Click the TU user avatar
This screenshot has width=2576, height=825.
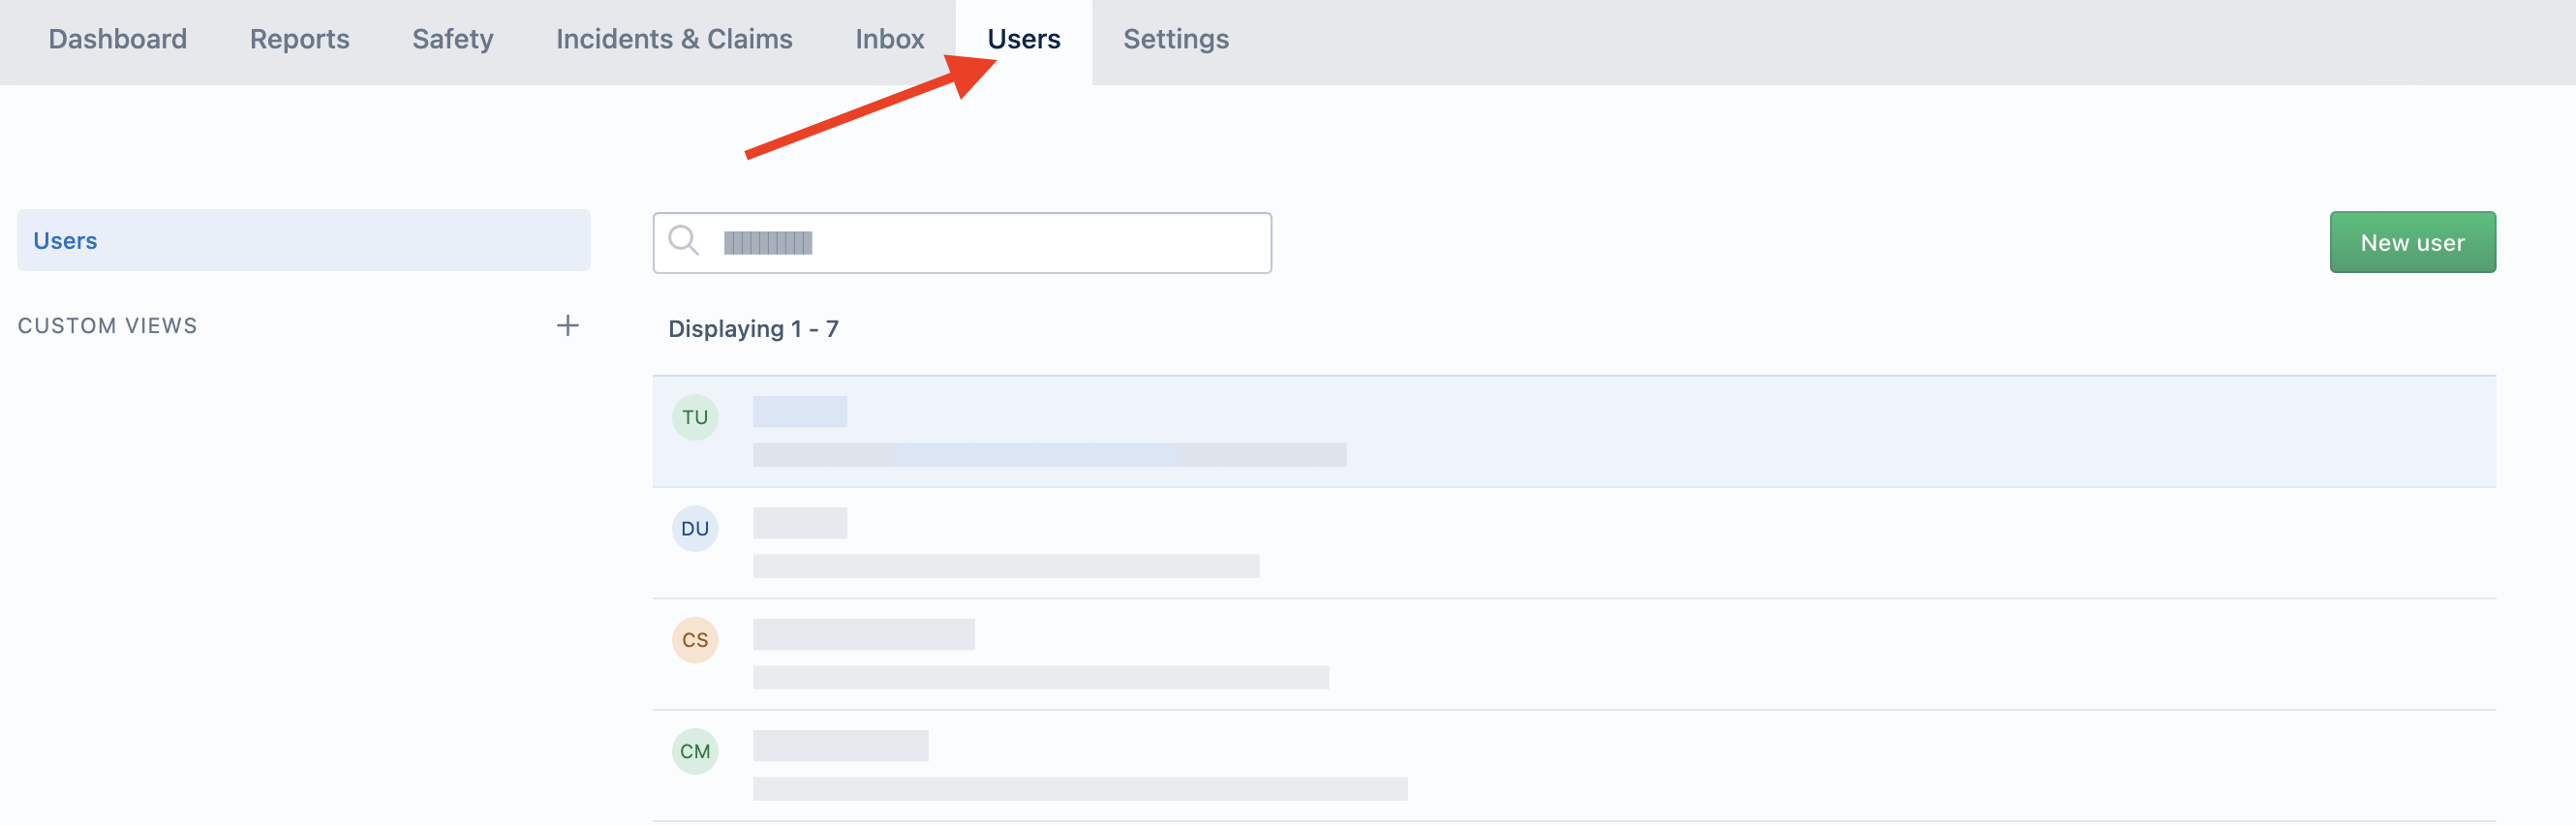pos(694,417)
